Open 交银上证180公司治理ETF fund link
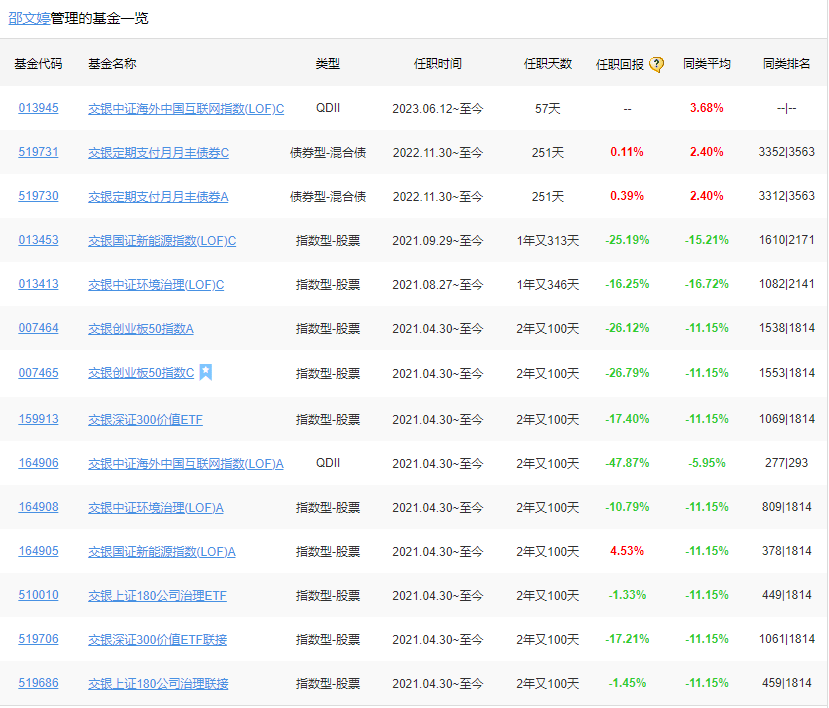Image resolution: width=829 pixels, height=708 pixels. coord(157,596)
